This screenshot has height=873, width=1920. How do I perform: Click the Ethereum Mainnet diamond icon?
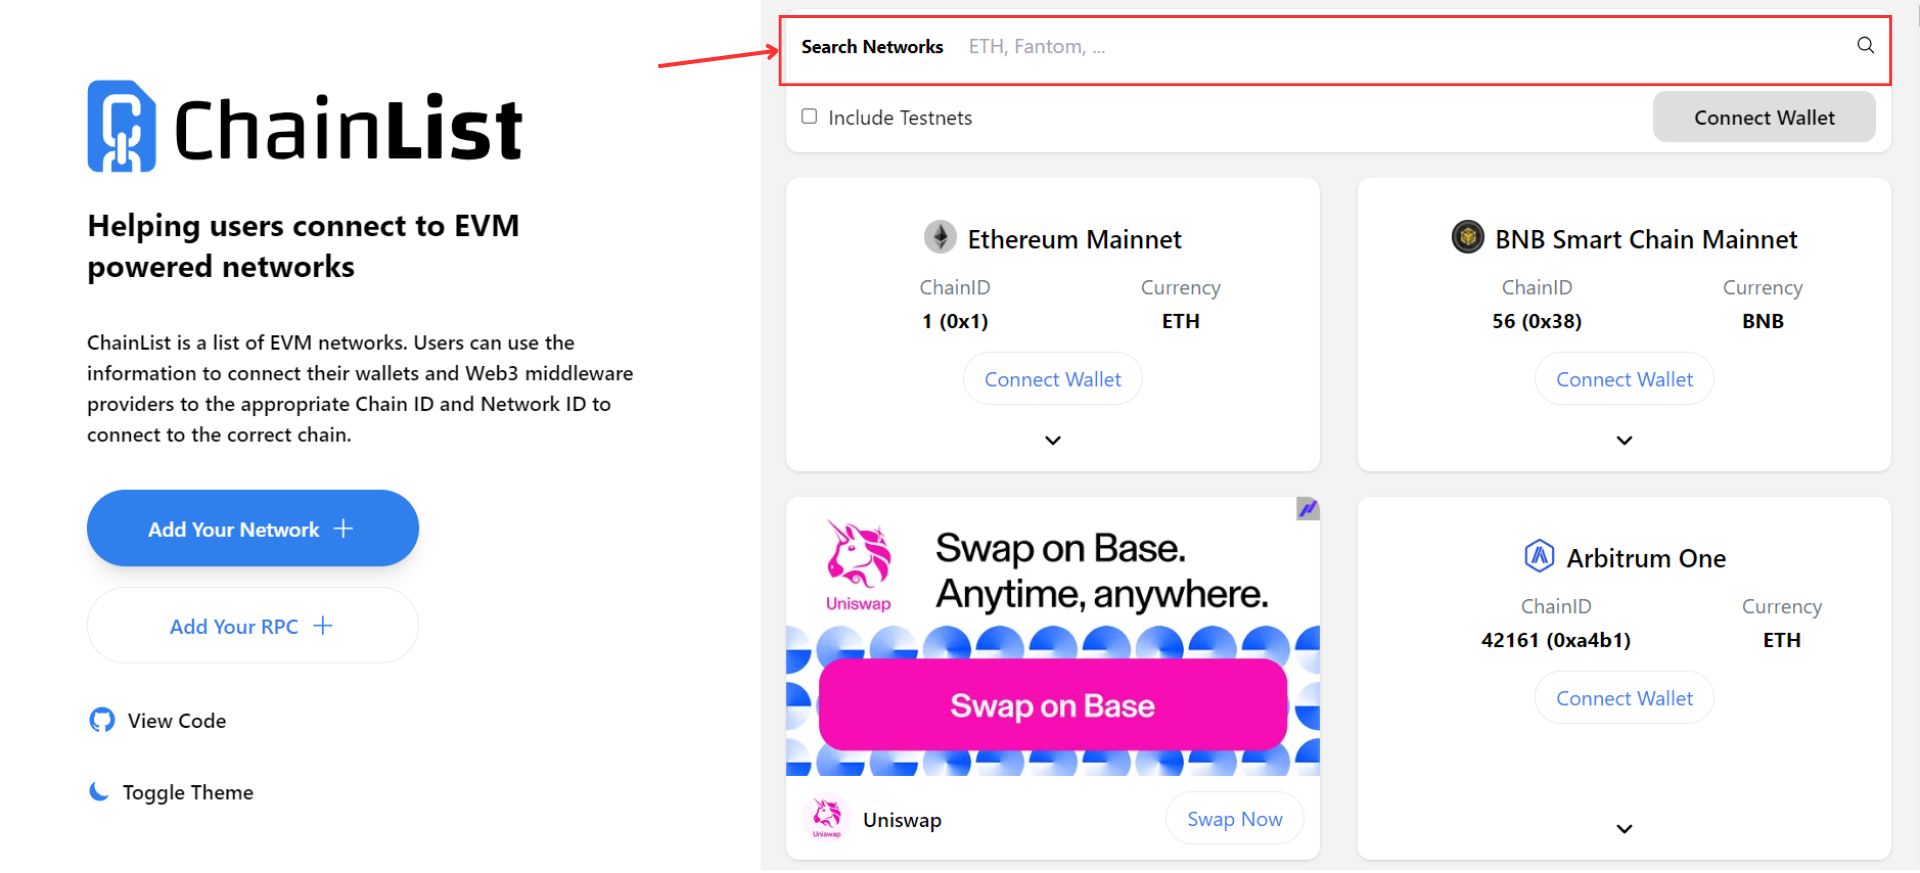[x=939, y=238]
